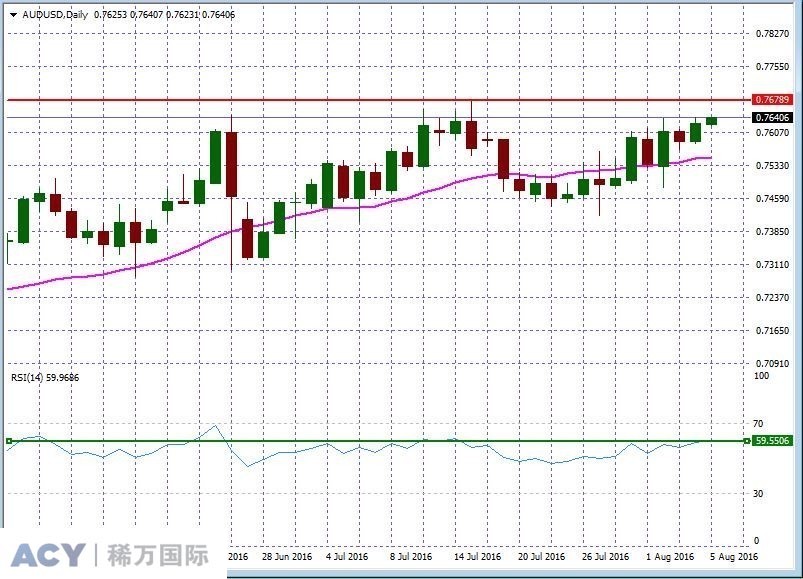
Task: Click the right handle of green RSI line
Action: point(747,441)
